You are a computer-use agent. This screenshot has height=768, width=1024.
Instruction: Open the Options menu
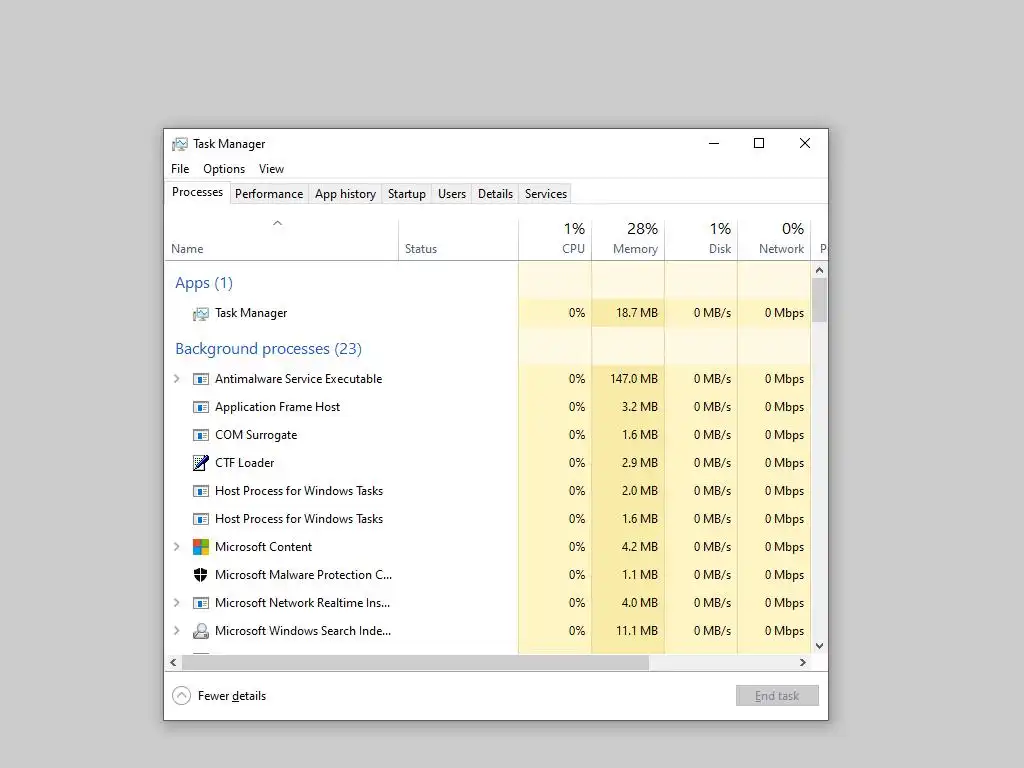pos(224,168)
